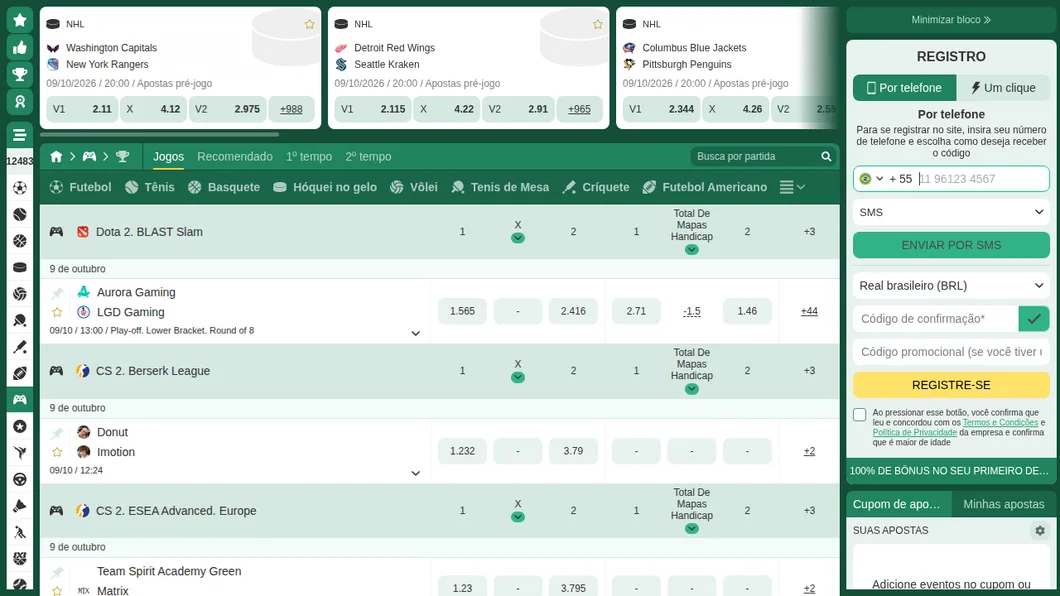The width and height of the screenshot is (1060, 596).
Task: Open the SMS delivery method dropdown
Action: coord(951,212)
